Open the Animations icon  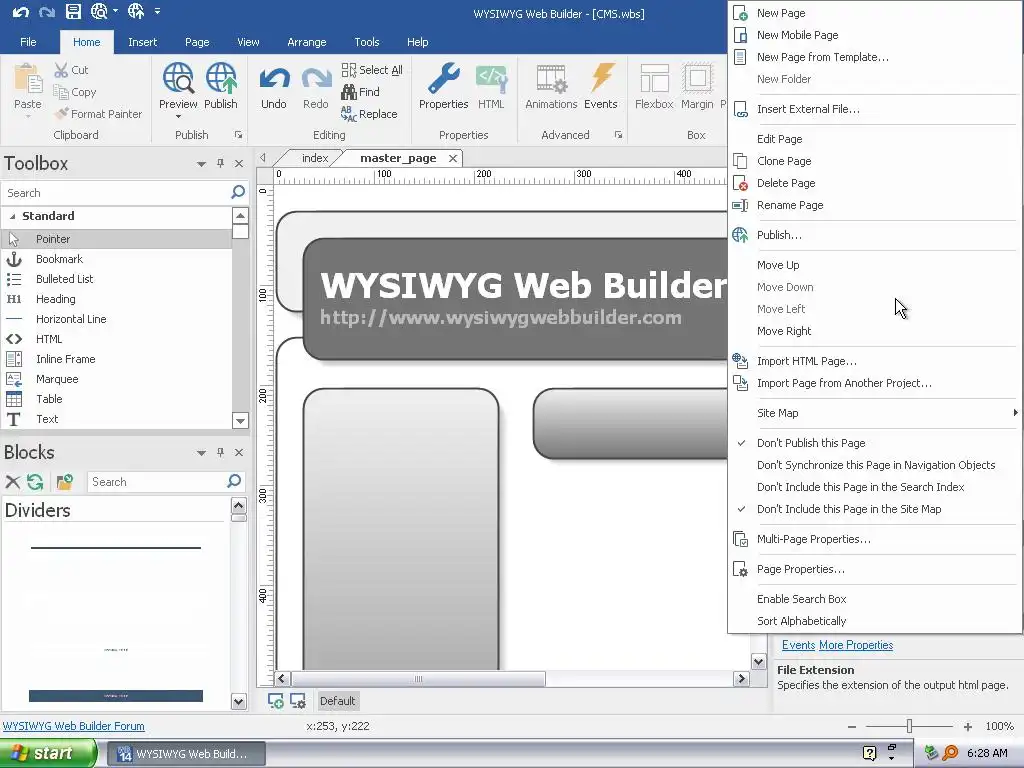tap(551, 78)
